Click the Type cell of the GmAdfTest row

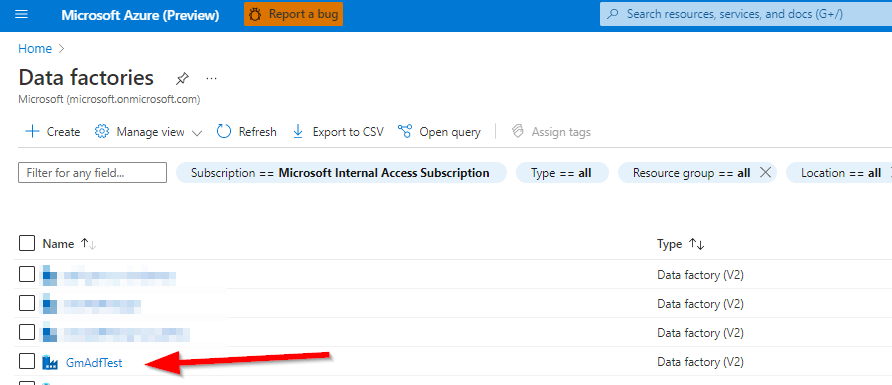pos(700,362)
